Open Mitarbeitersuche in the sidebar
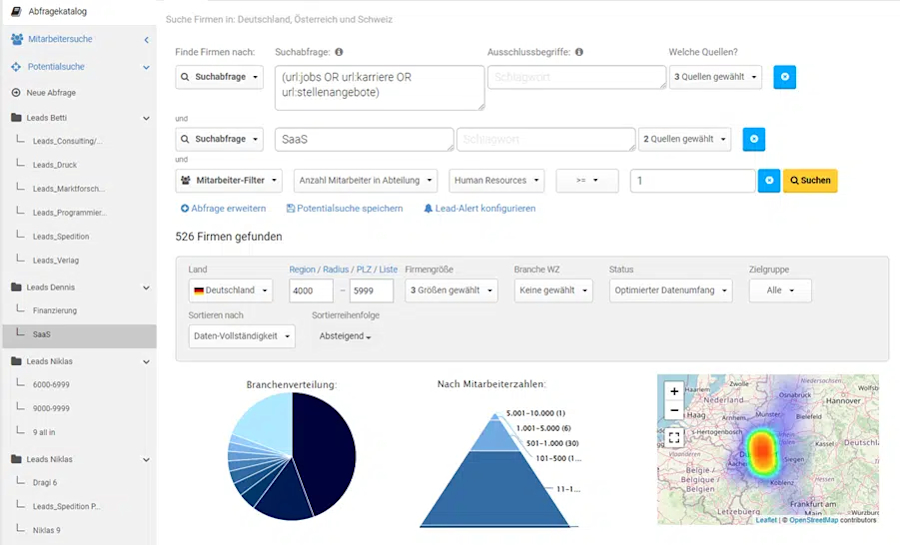The height and width of the screenshot is (545, 900). click(x=60, y=39)
